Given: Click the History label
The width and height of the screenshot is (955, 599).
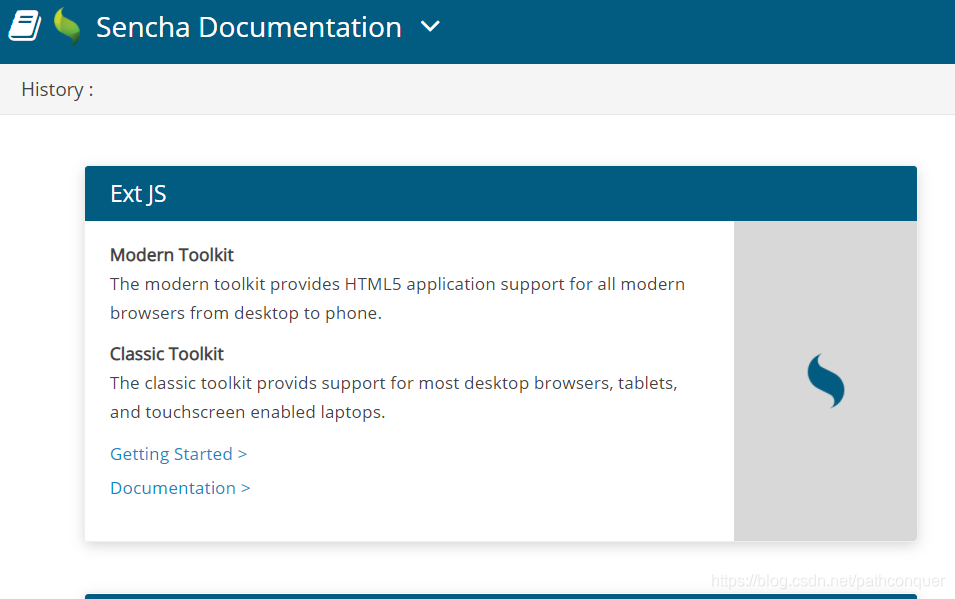Looking at the screenshot, I should point(57,90).
